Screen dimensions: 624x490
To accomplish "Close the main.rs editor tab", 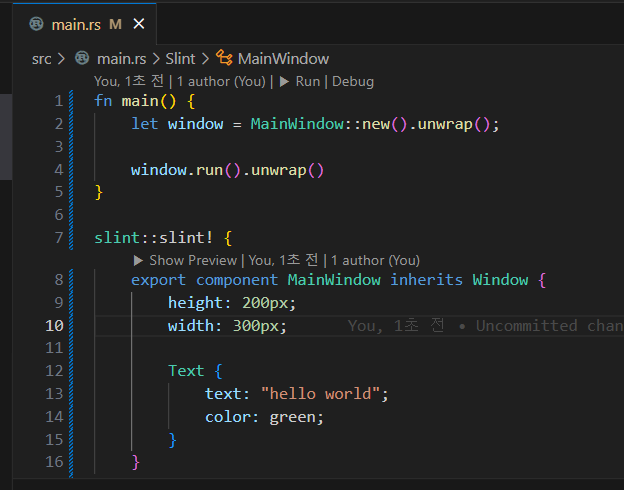I will [138, 24].
